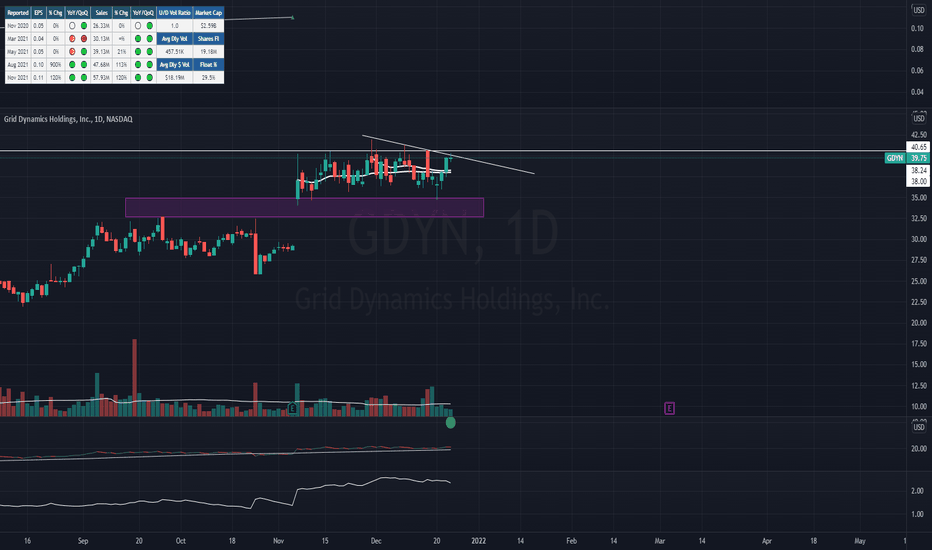Click the red EPS YoY circle for May 2021
The image size is (932, 550).
point(72,52)
